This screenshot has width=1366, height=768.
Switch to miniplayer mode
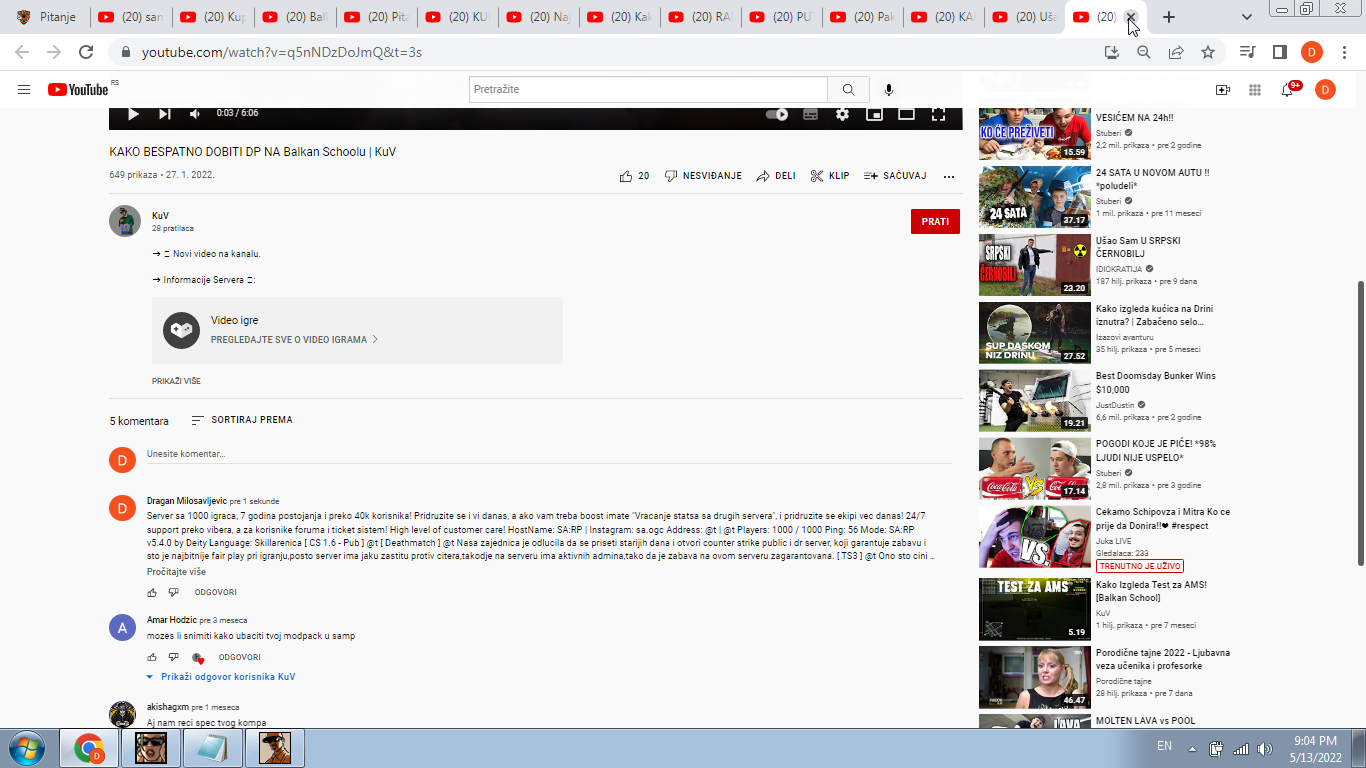click(874, 114)
